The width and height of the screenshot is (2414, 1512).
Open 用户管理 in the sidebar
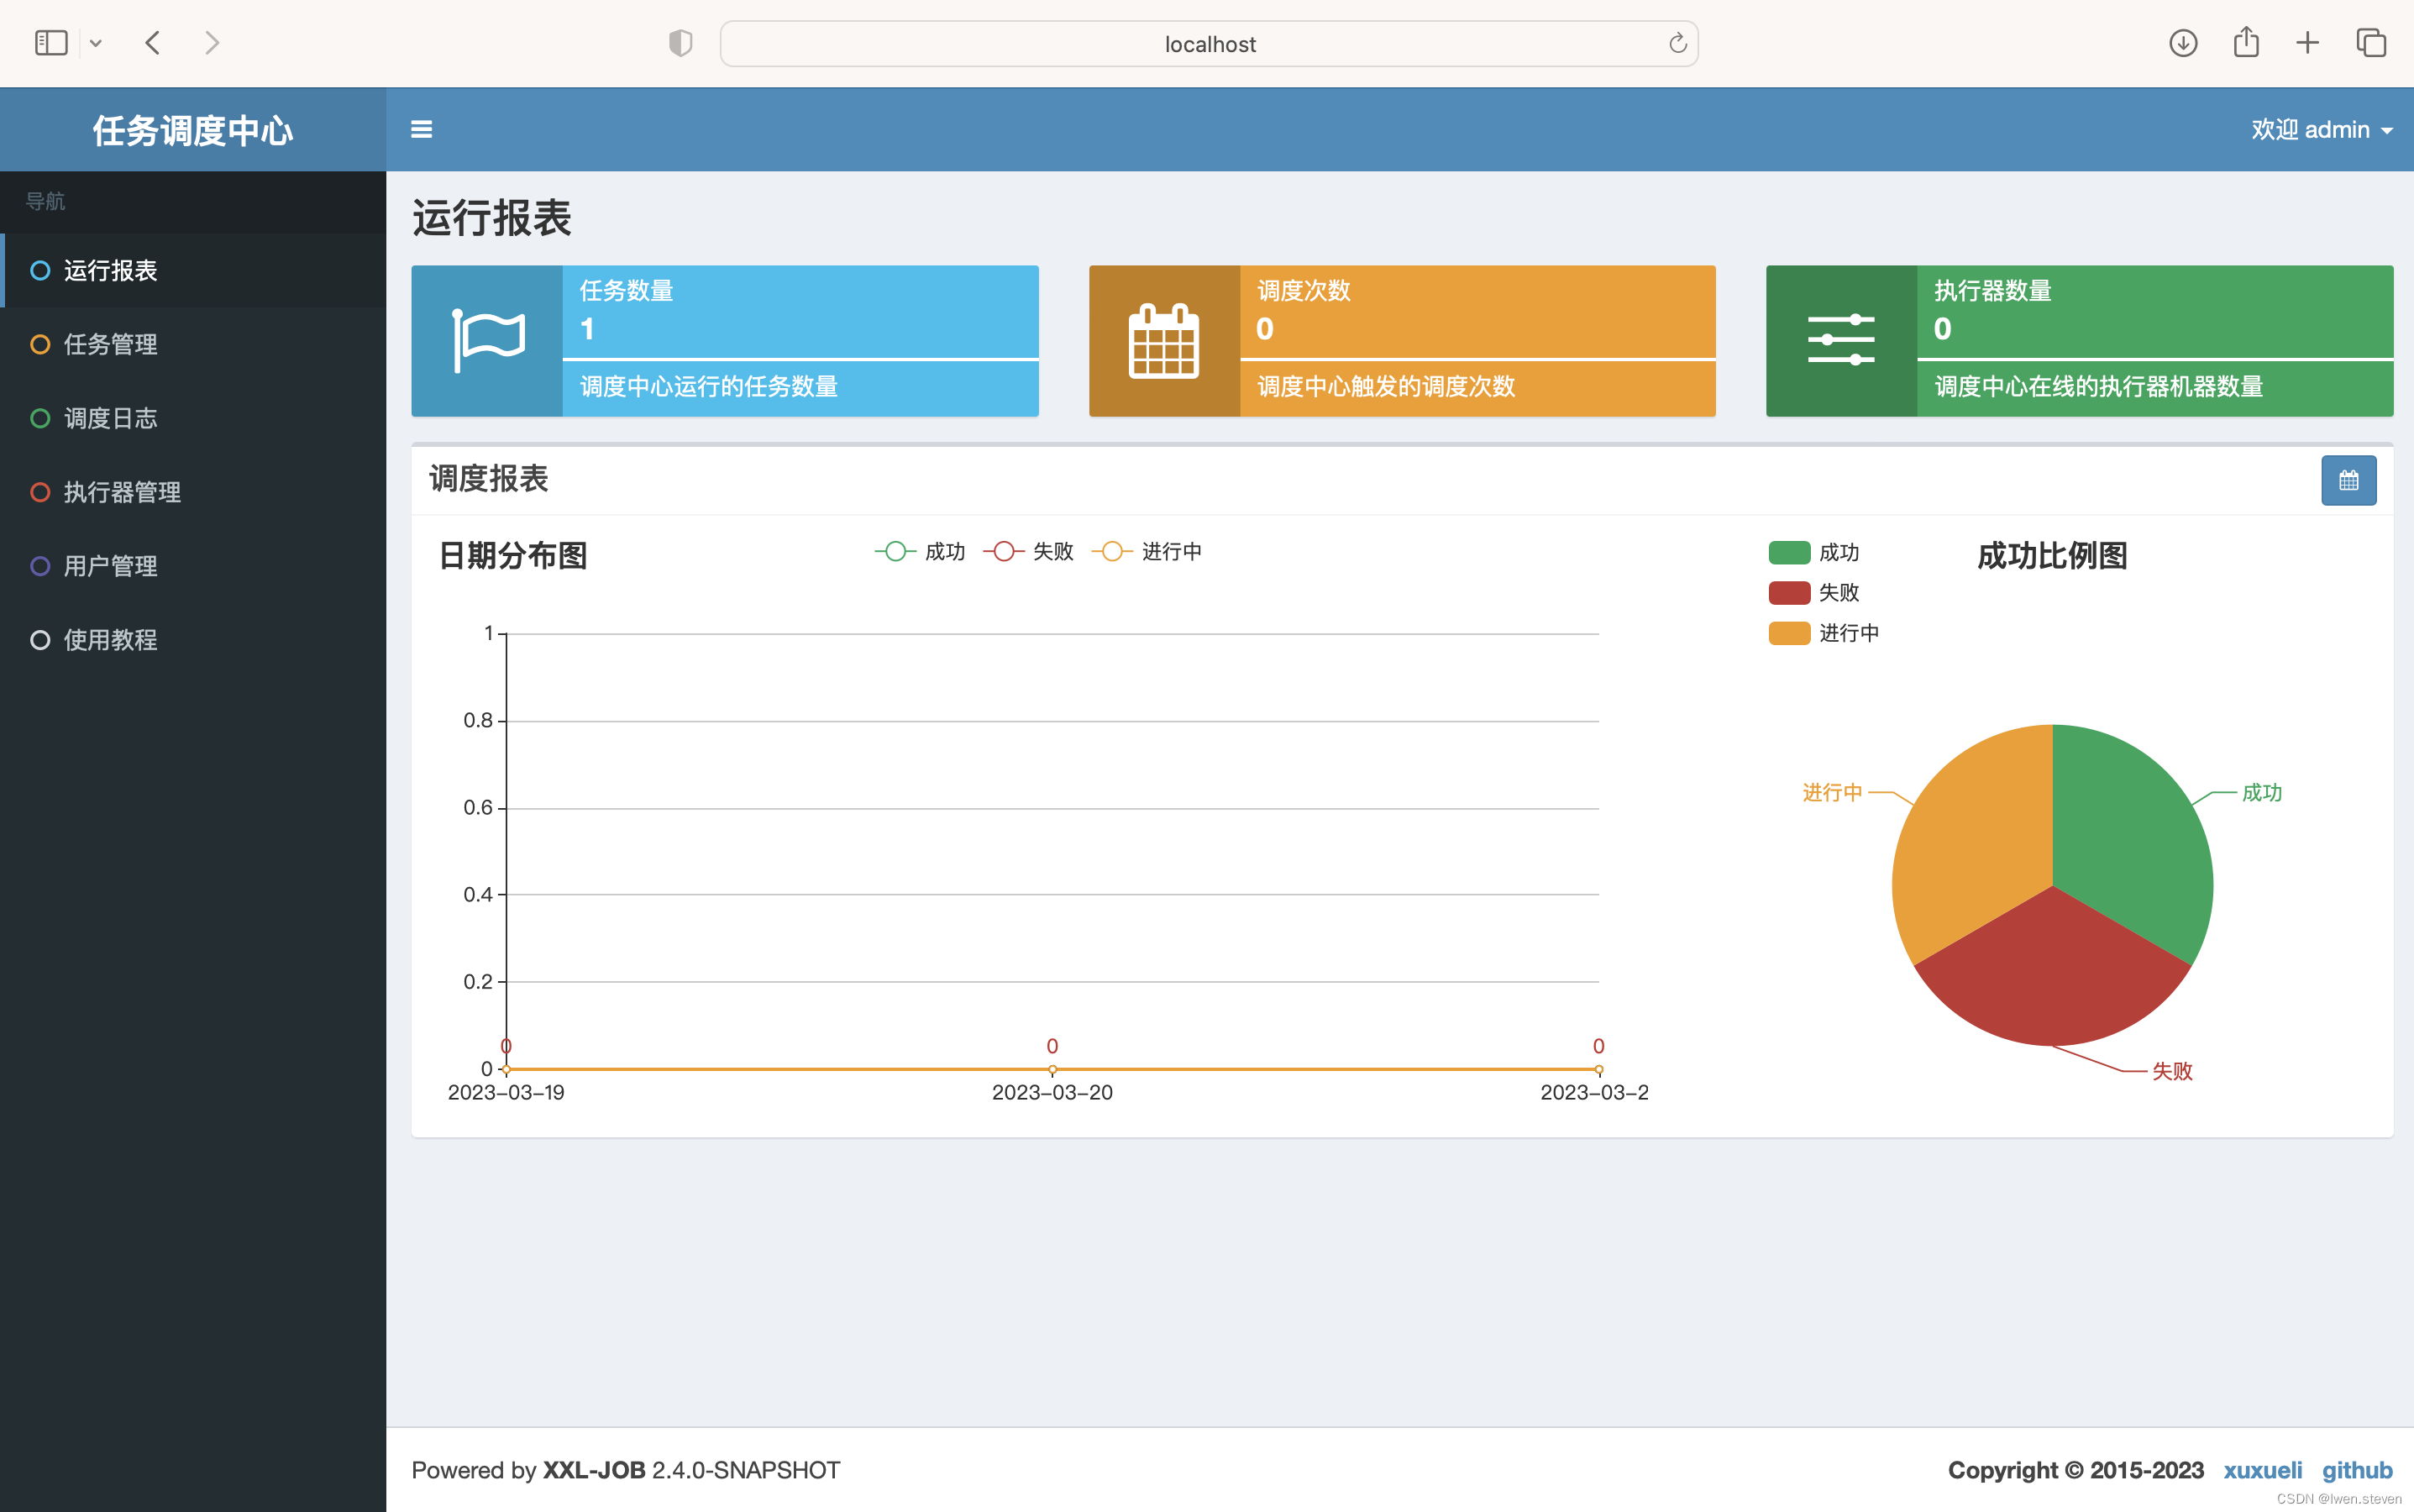(x=193, y=566)
